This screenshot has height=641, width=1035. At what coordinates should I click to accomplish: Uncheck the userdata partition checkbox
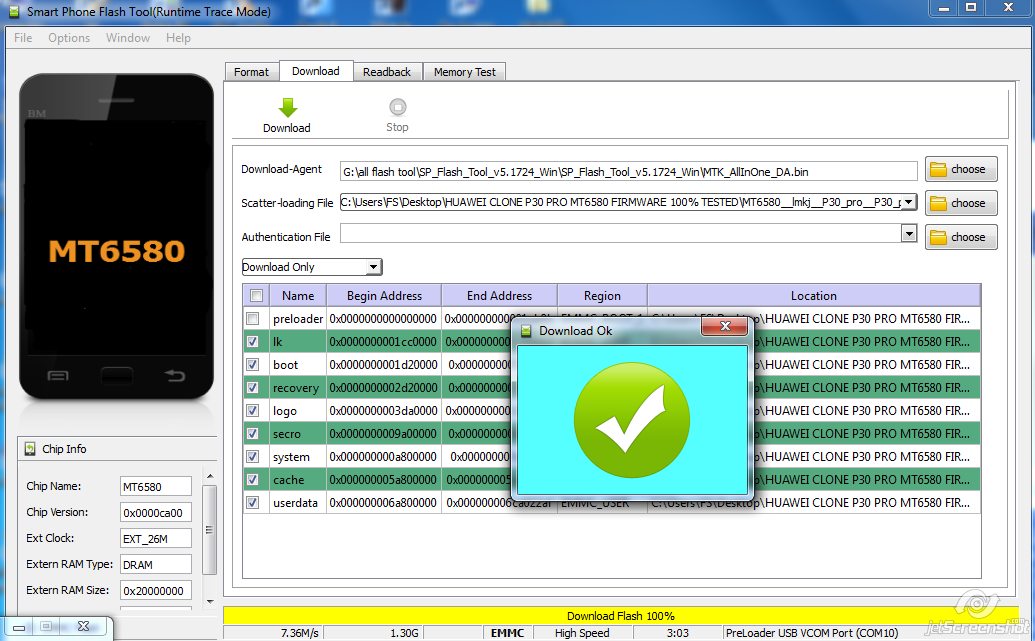pos(252,502)
